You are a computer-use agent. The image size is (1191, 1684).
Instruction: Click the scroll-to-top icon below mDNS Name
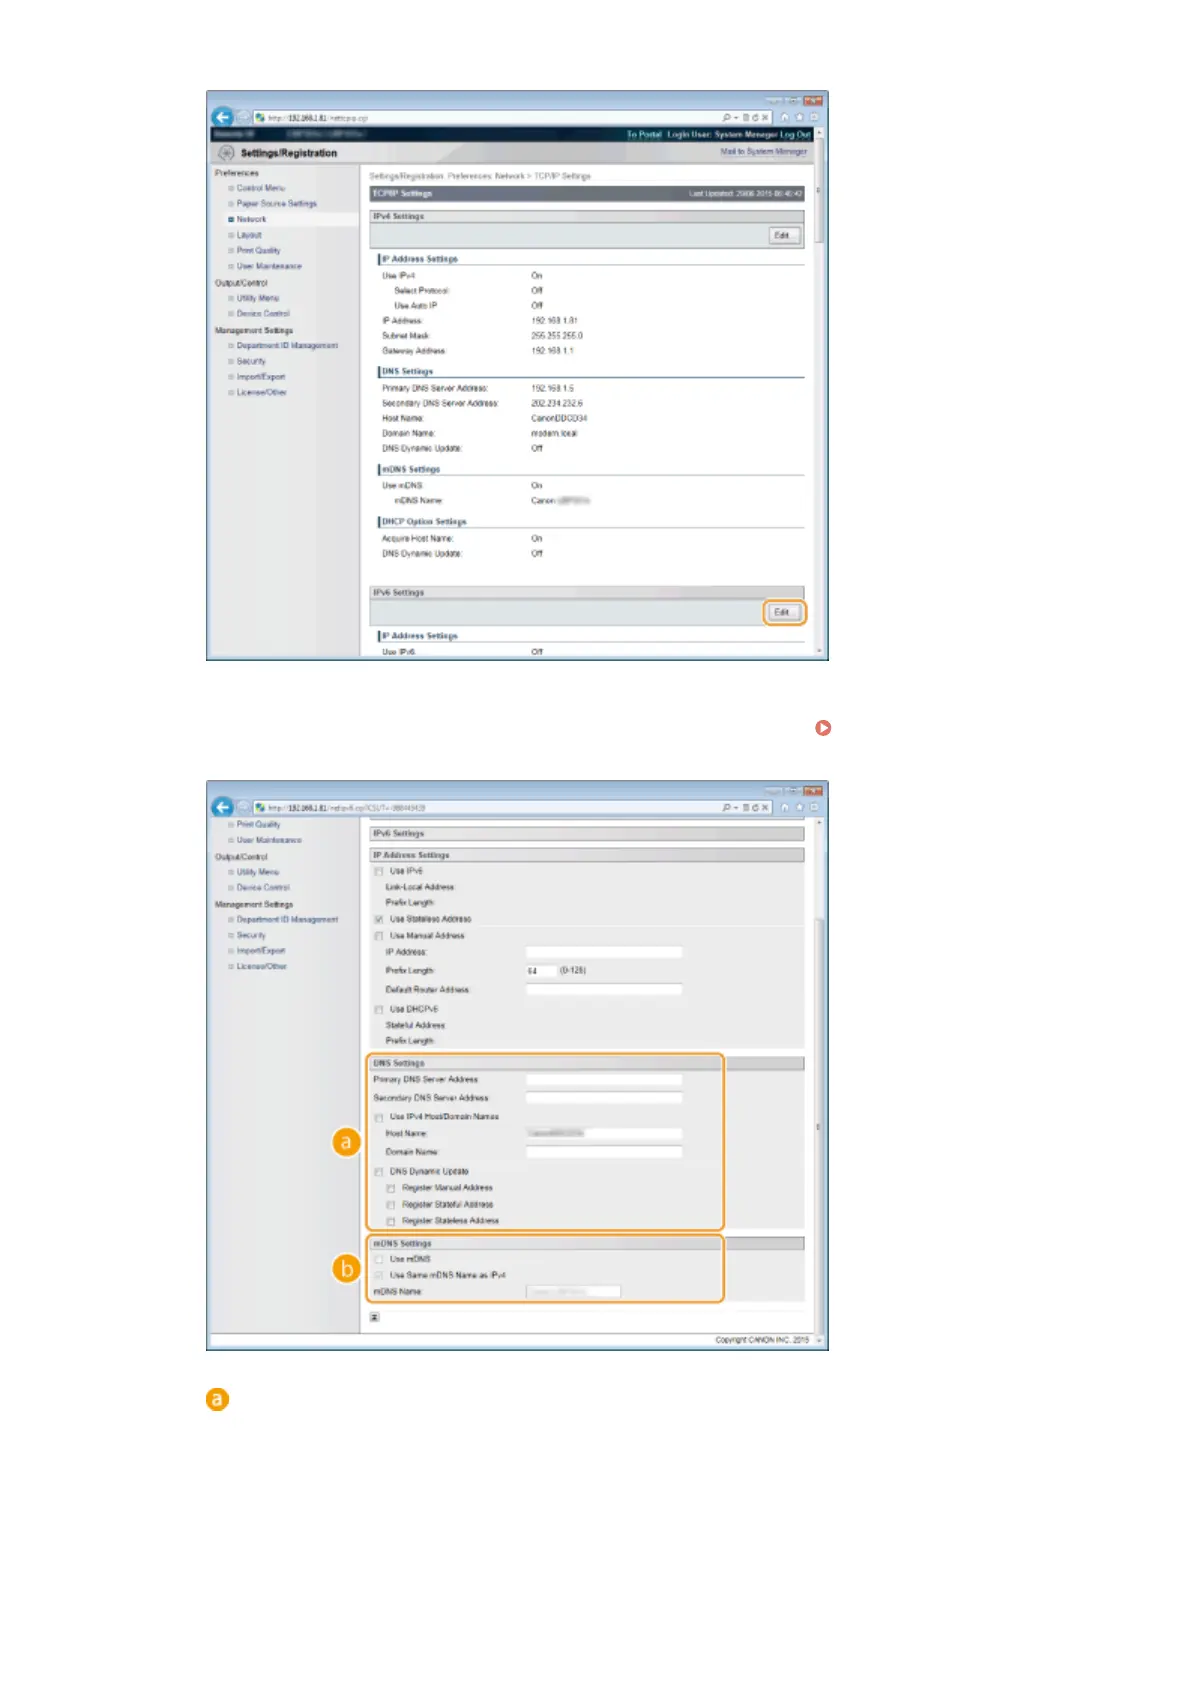click(x=375, y=1317)
